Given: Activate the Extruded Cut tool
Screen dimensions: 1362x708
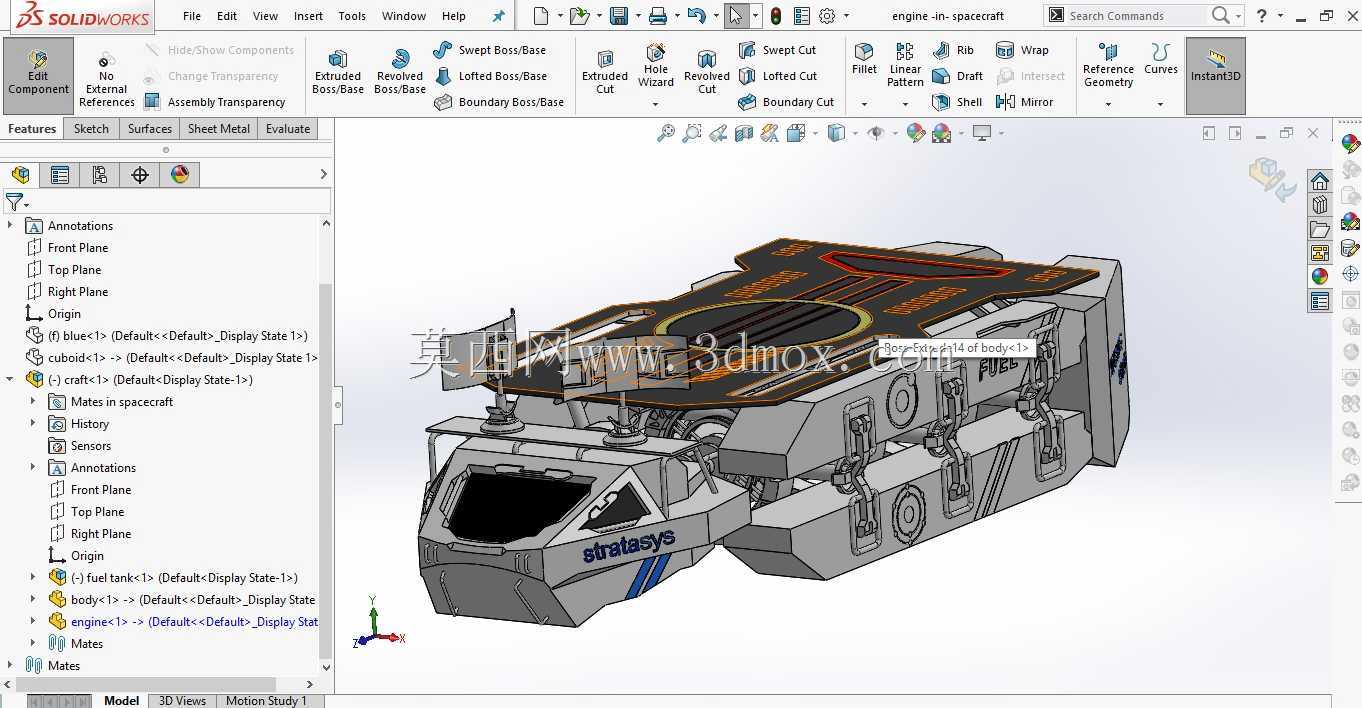Looking at the screenshot, I should tap(605, 72).
